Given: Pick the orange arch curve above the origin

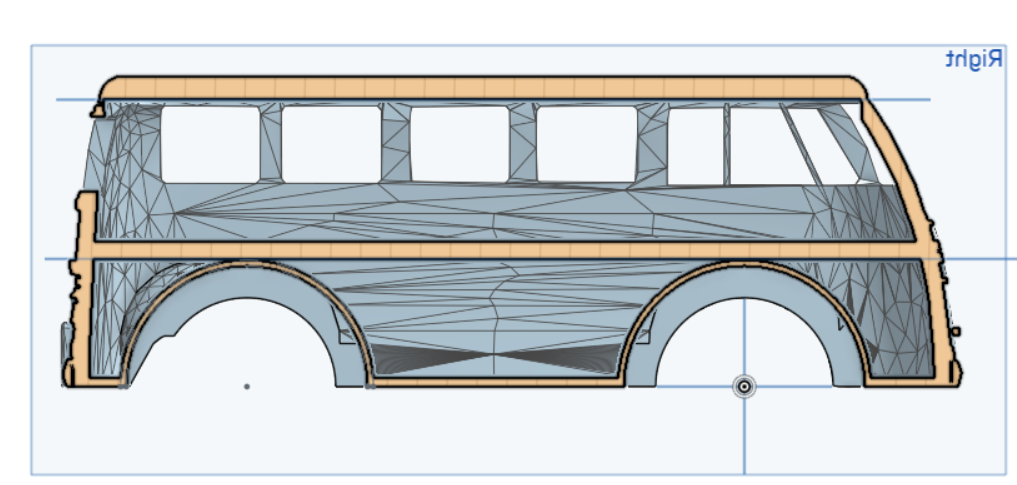Looking at the screenshot, I should click(x=744, y=266).
